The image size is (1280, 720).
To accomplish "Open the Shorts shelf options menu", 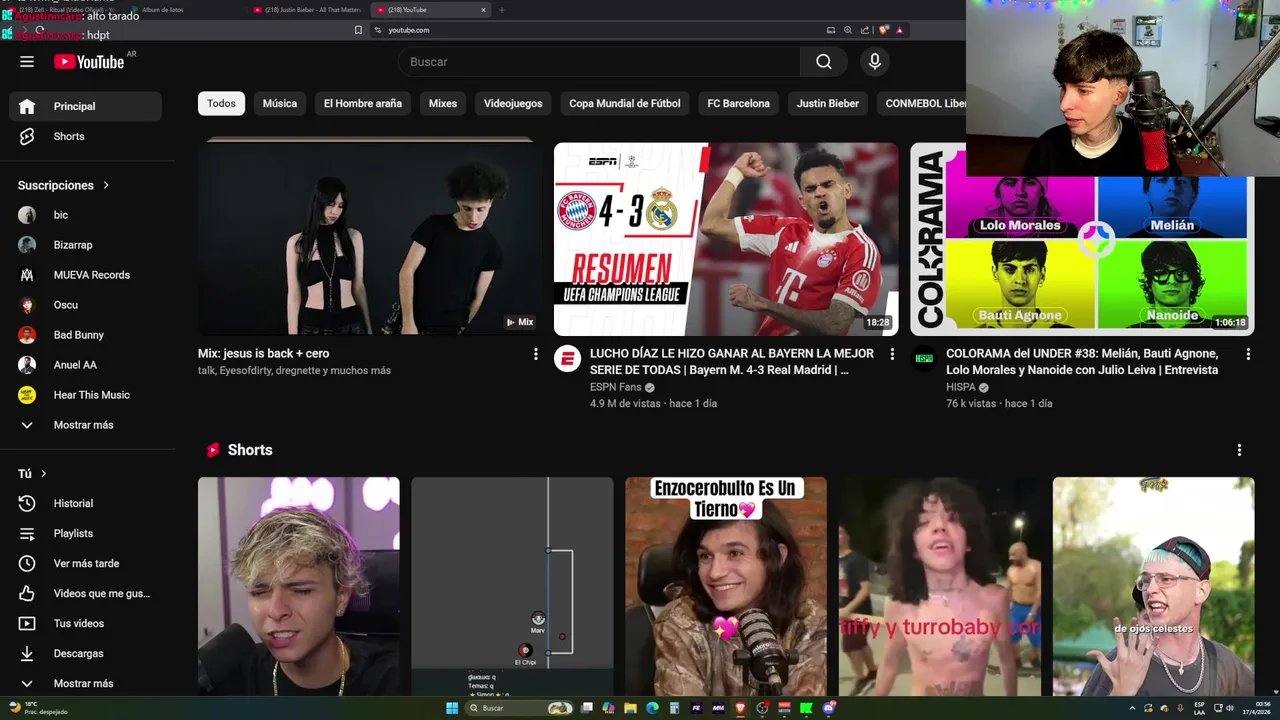I will 1239,450.
